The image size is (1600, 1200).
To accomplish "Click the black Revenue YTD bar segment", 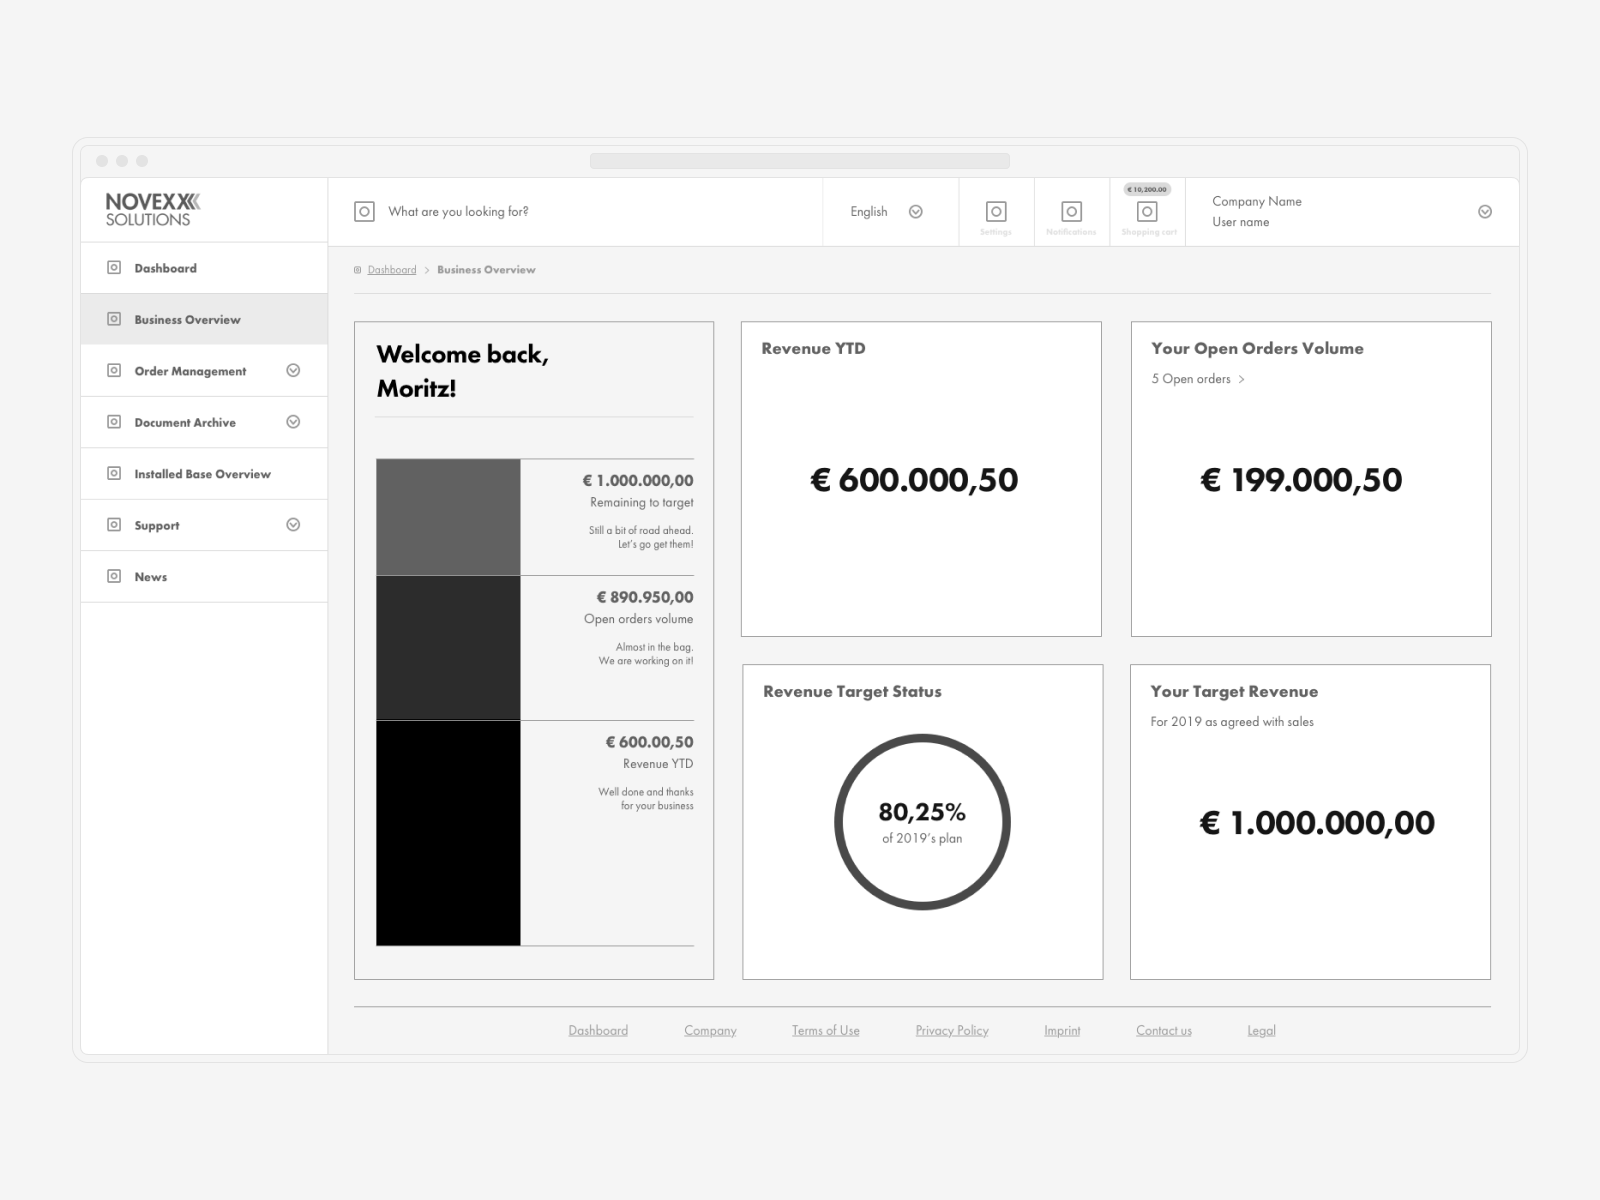I will tap(448, 833).
